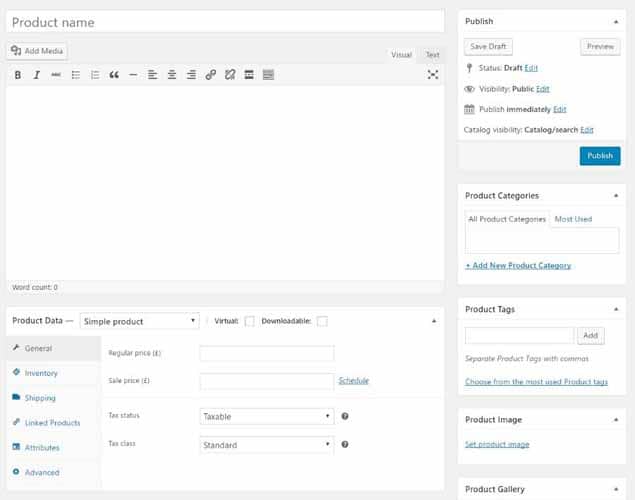Screen dimensions: 635x500
Task: Click the blue Publish button
Action: click(x=600, y=156)
